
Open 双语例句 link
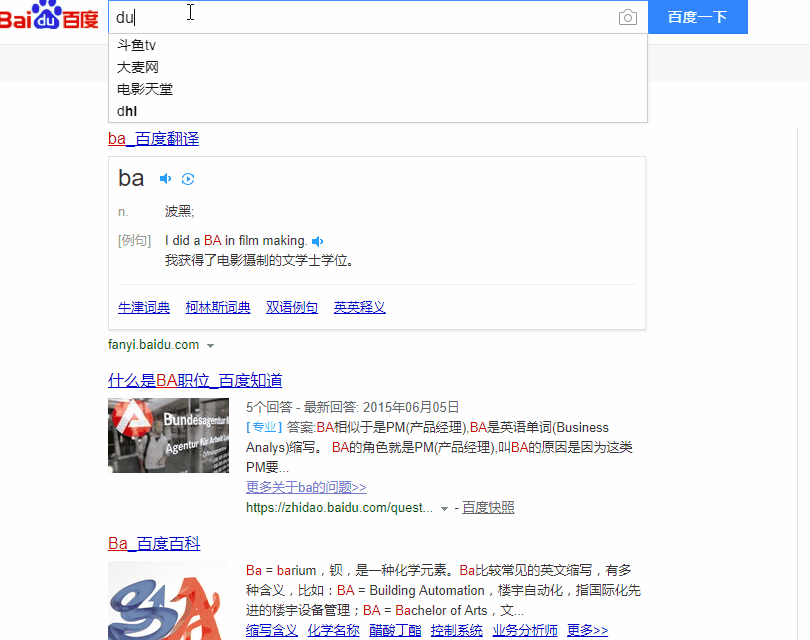(x=292, y=307)
